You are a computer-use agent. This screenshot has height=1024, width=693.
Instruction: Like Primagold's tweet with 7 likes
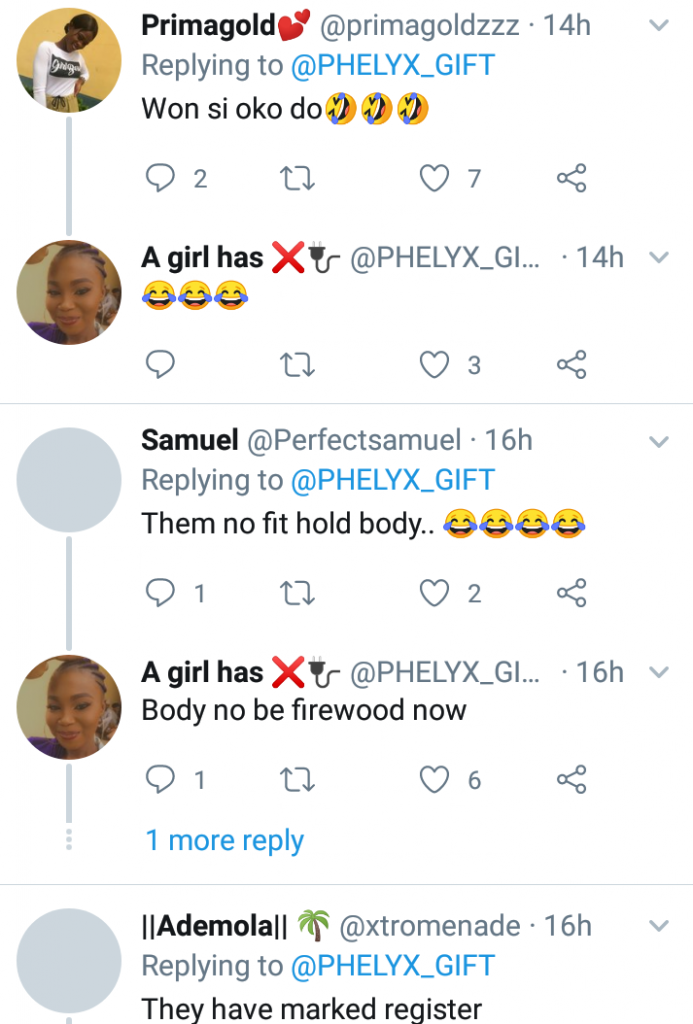tap(434, 179)
